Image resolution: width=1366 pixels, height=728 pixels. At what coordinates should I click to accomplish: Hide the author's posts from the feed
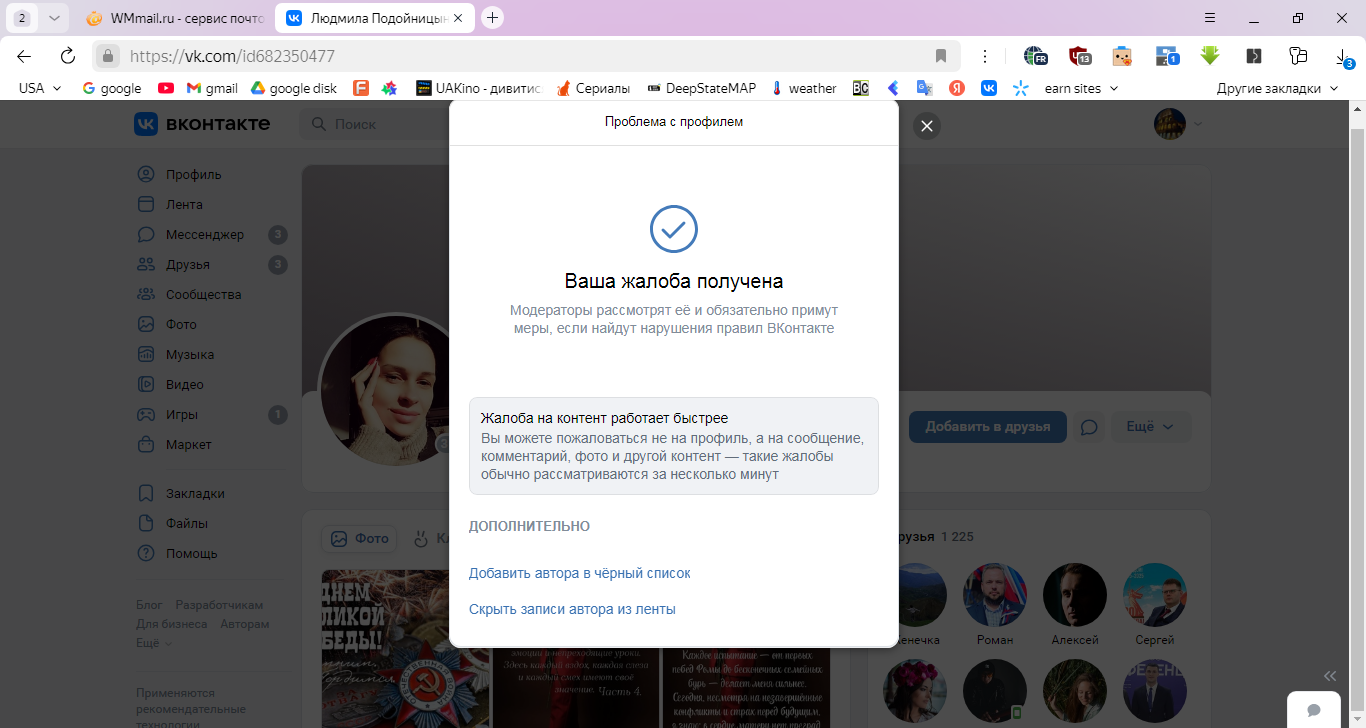(x=572, y=609)
